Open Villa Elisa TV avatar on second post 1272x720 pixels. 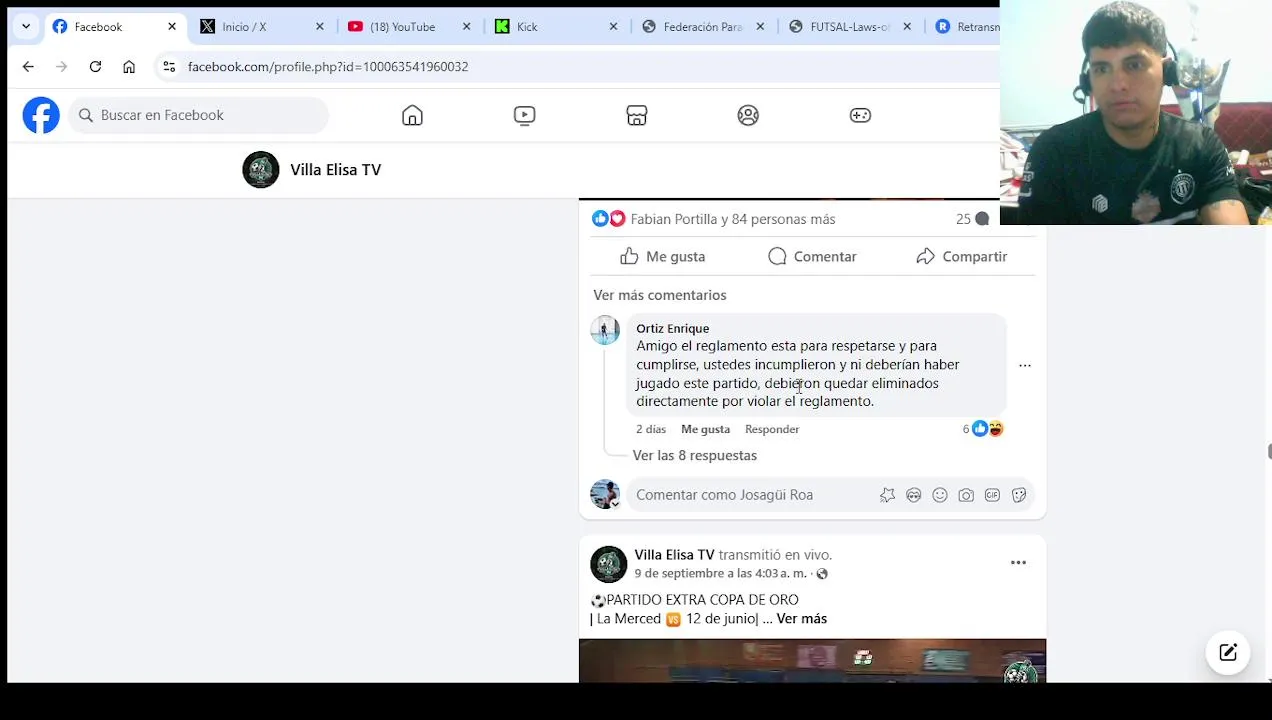pos(609,564)
